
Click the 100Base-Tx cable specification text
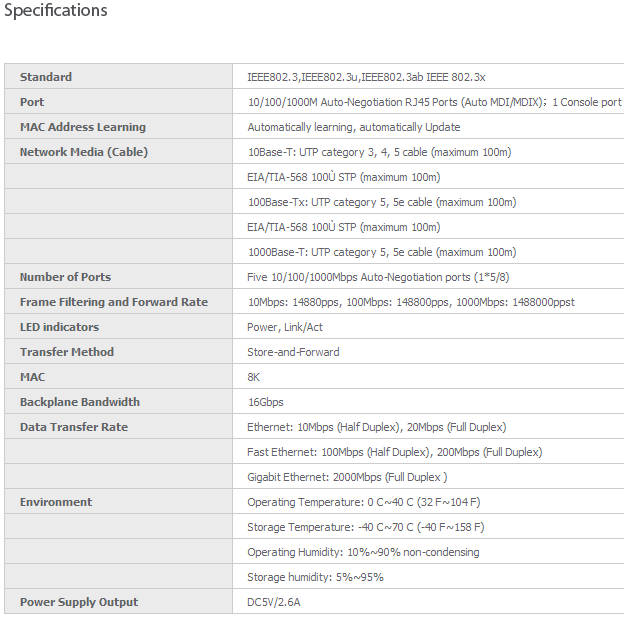(x=381, y=202)
